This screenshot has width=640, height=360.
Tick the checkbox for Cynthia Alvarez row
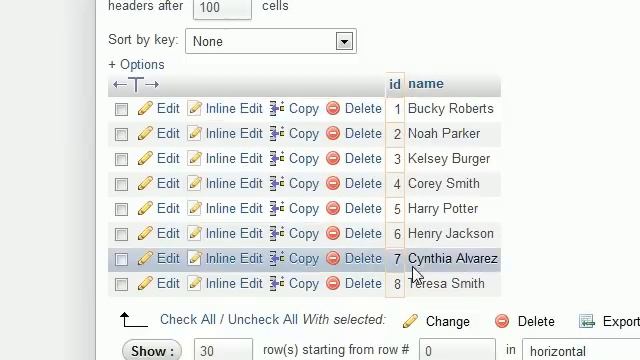click(x=121, y=259)
